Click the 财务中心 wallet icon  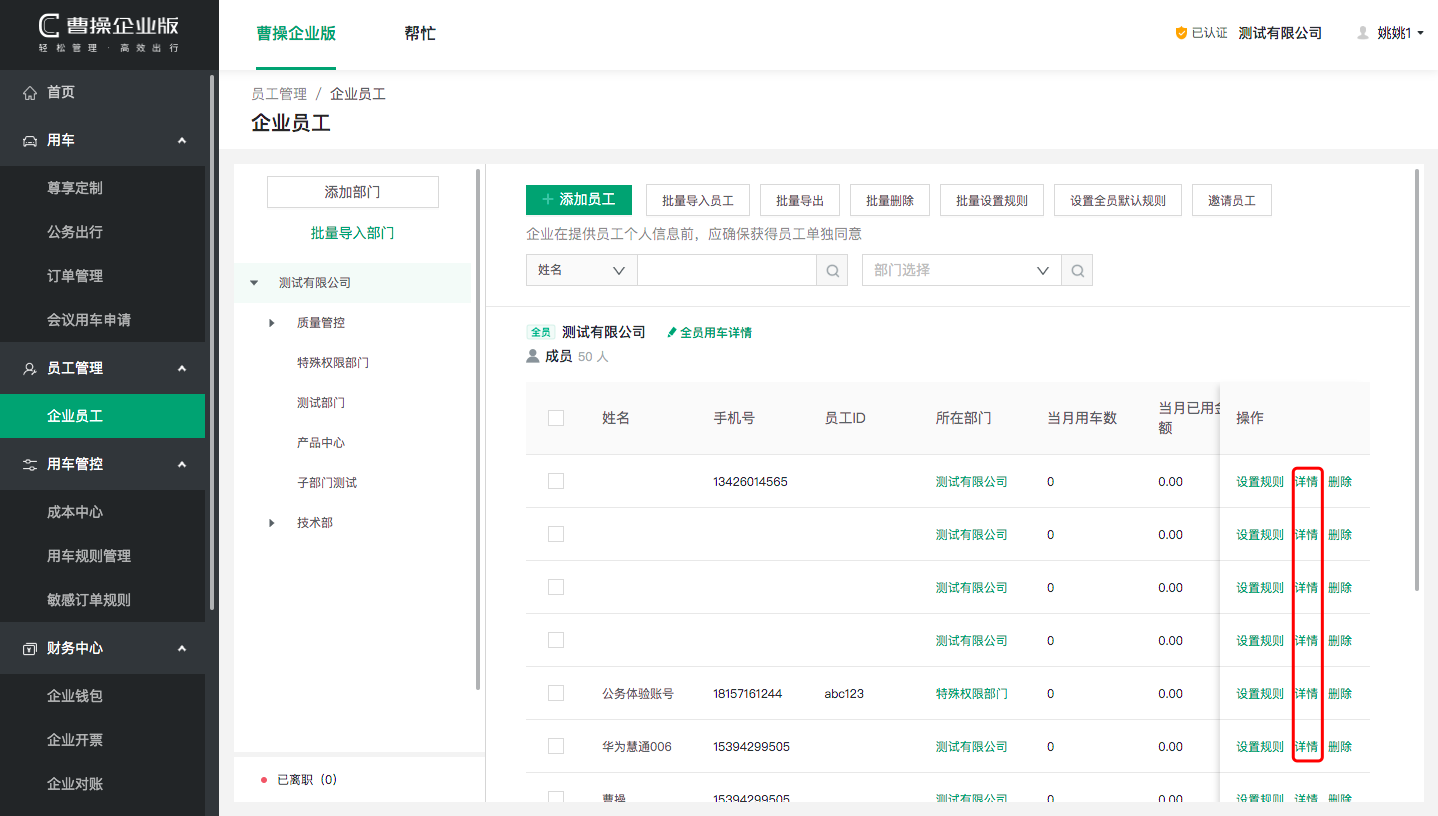[30, 648]
